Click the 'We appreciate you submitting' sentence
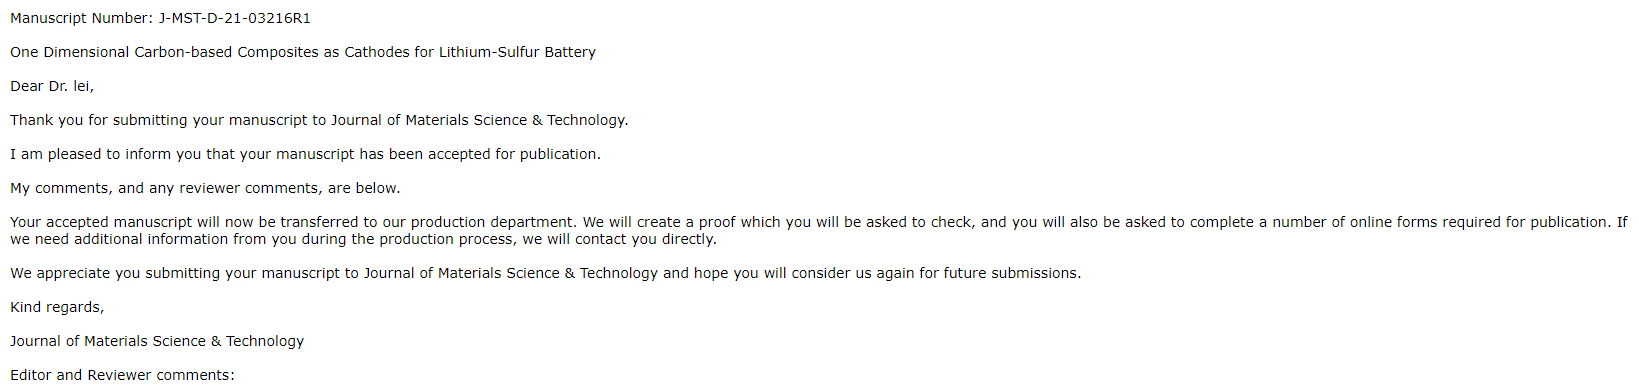This screenshot has height=386, width=1639. point(545,273)
